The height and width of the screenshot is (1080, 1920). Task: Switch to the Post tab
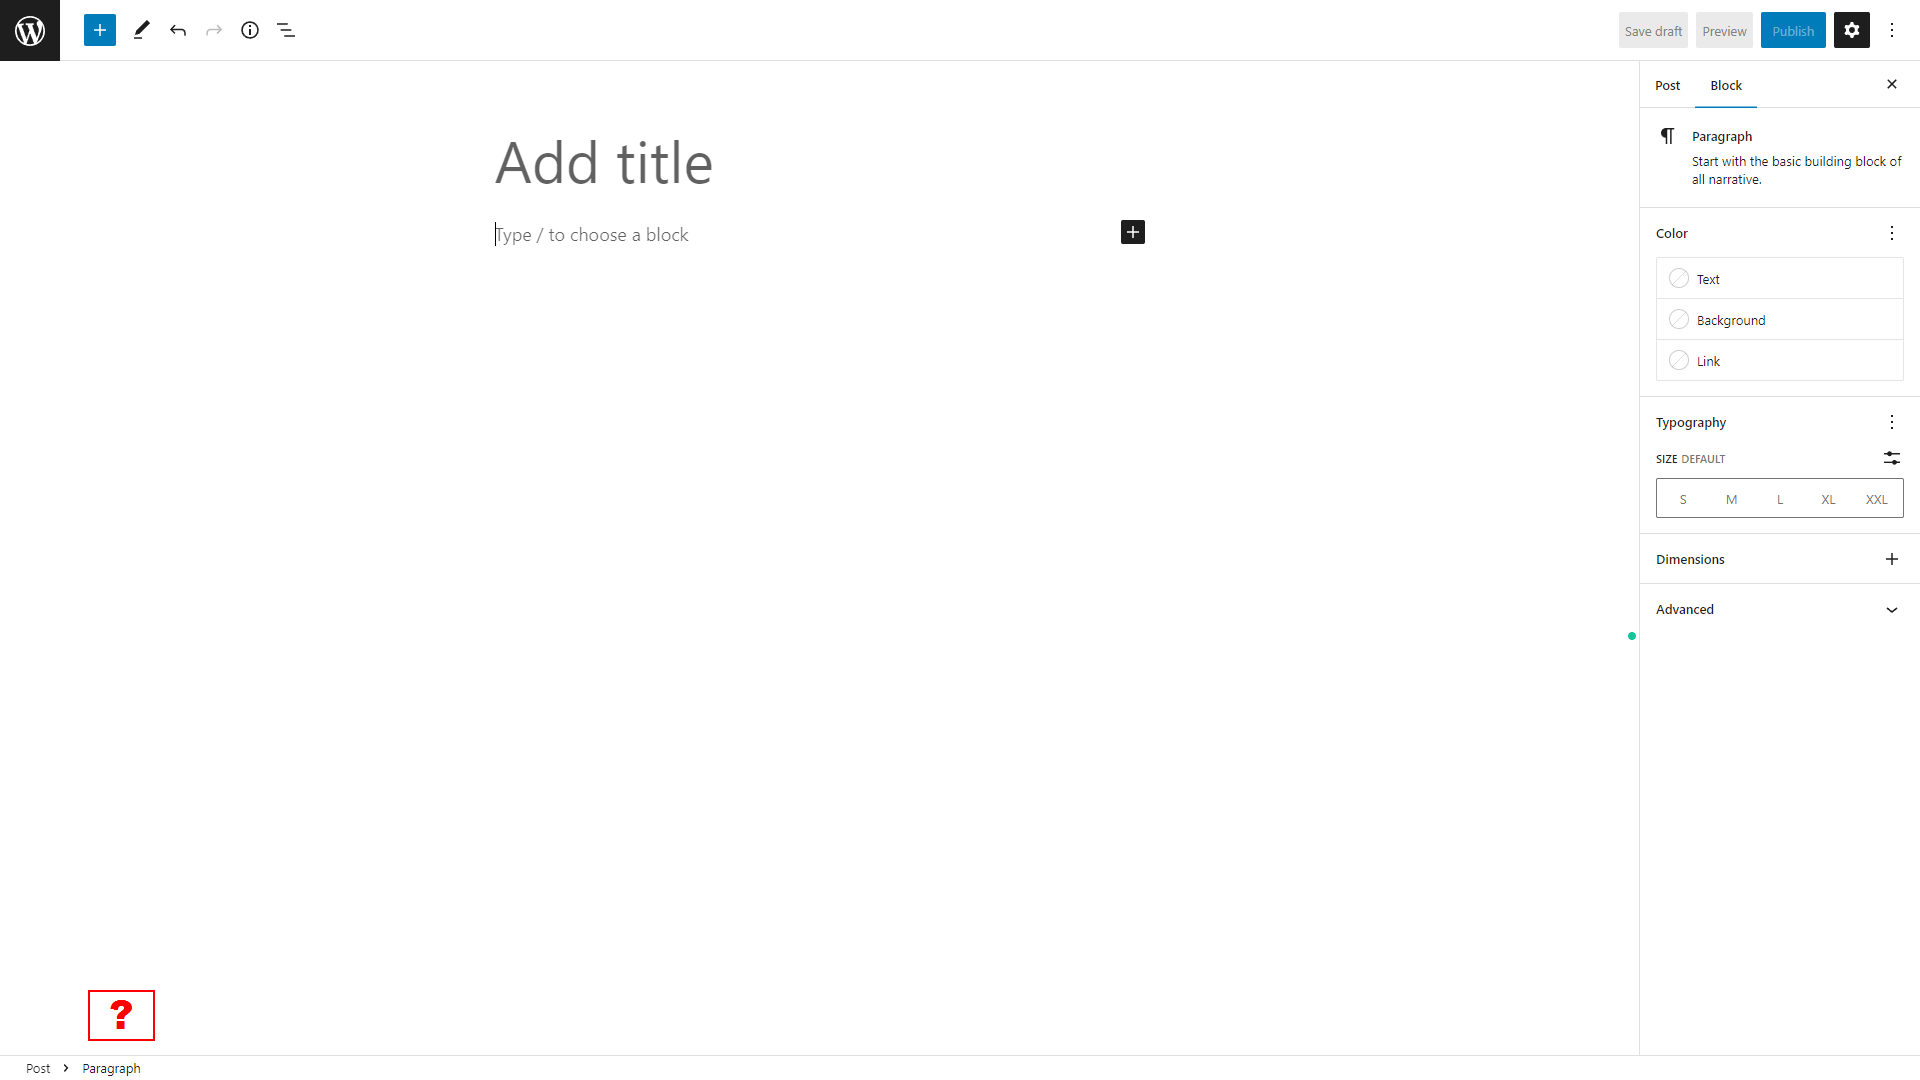(x=1668, y=84)
